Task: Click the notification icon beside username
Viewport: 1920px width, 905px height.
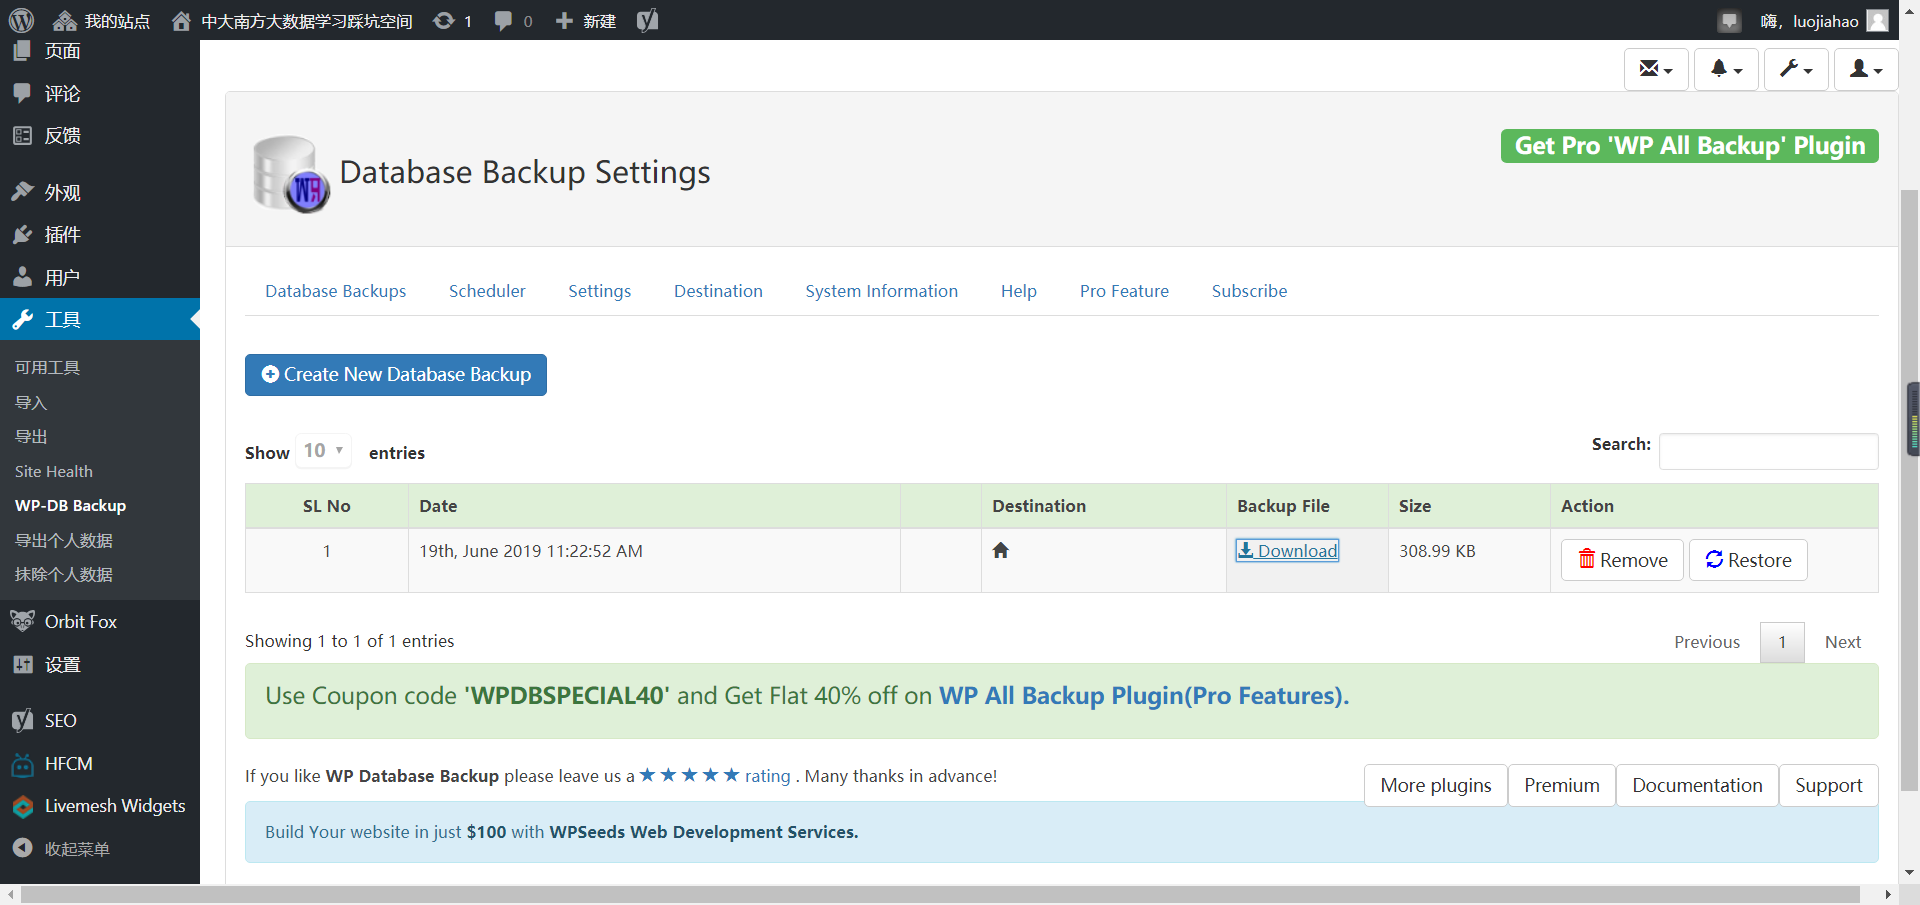Action: pyautogui.click(x=1729, y=21)
